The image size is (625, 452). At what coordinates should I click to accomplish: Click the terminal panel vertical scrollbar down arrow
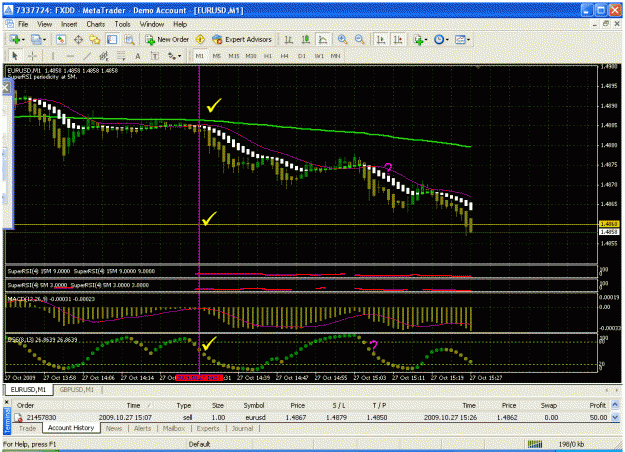point(615,417)
